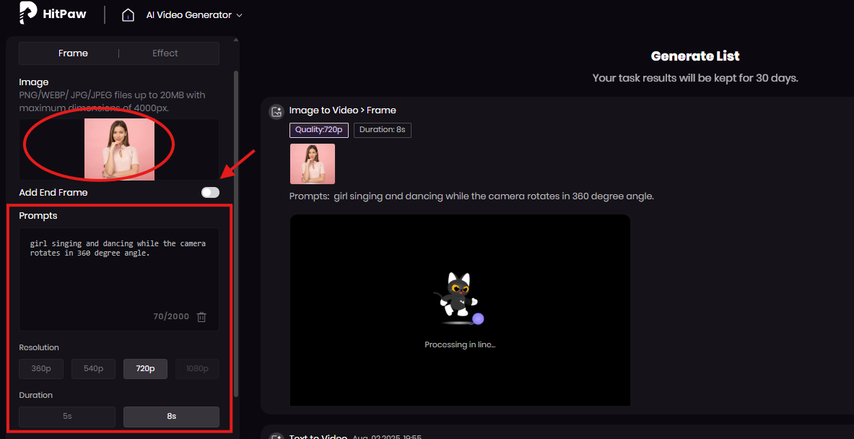Choose the 5s duration option
This screenshot has height=439, width=854.
[67, 416]
